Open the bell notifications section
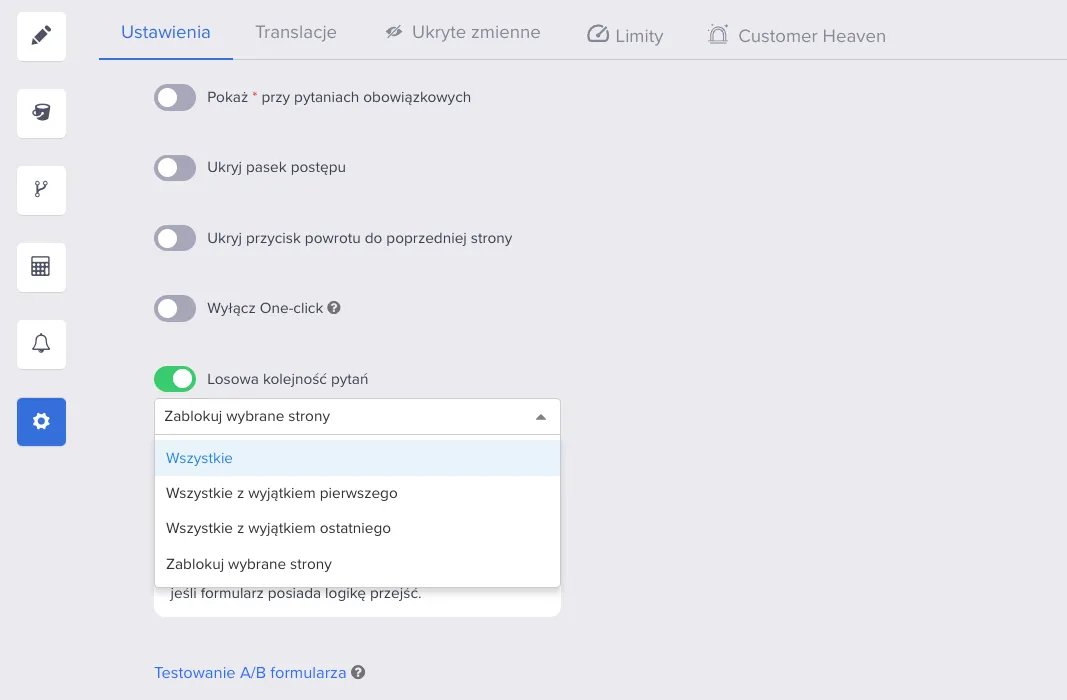 tap(42, 344)
